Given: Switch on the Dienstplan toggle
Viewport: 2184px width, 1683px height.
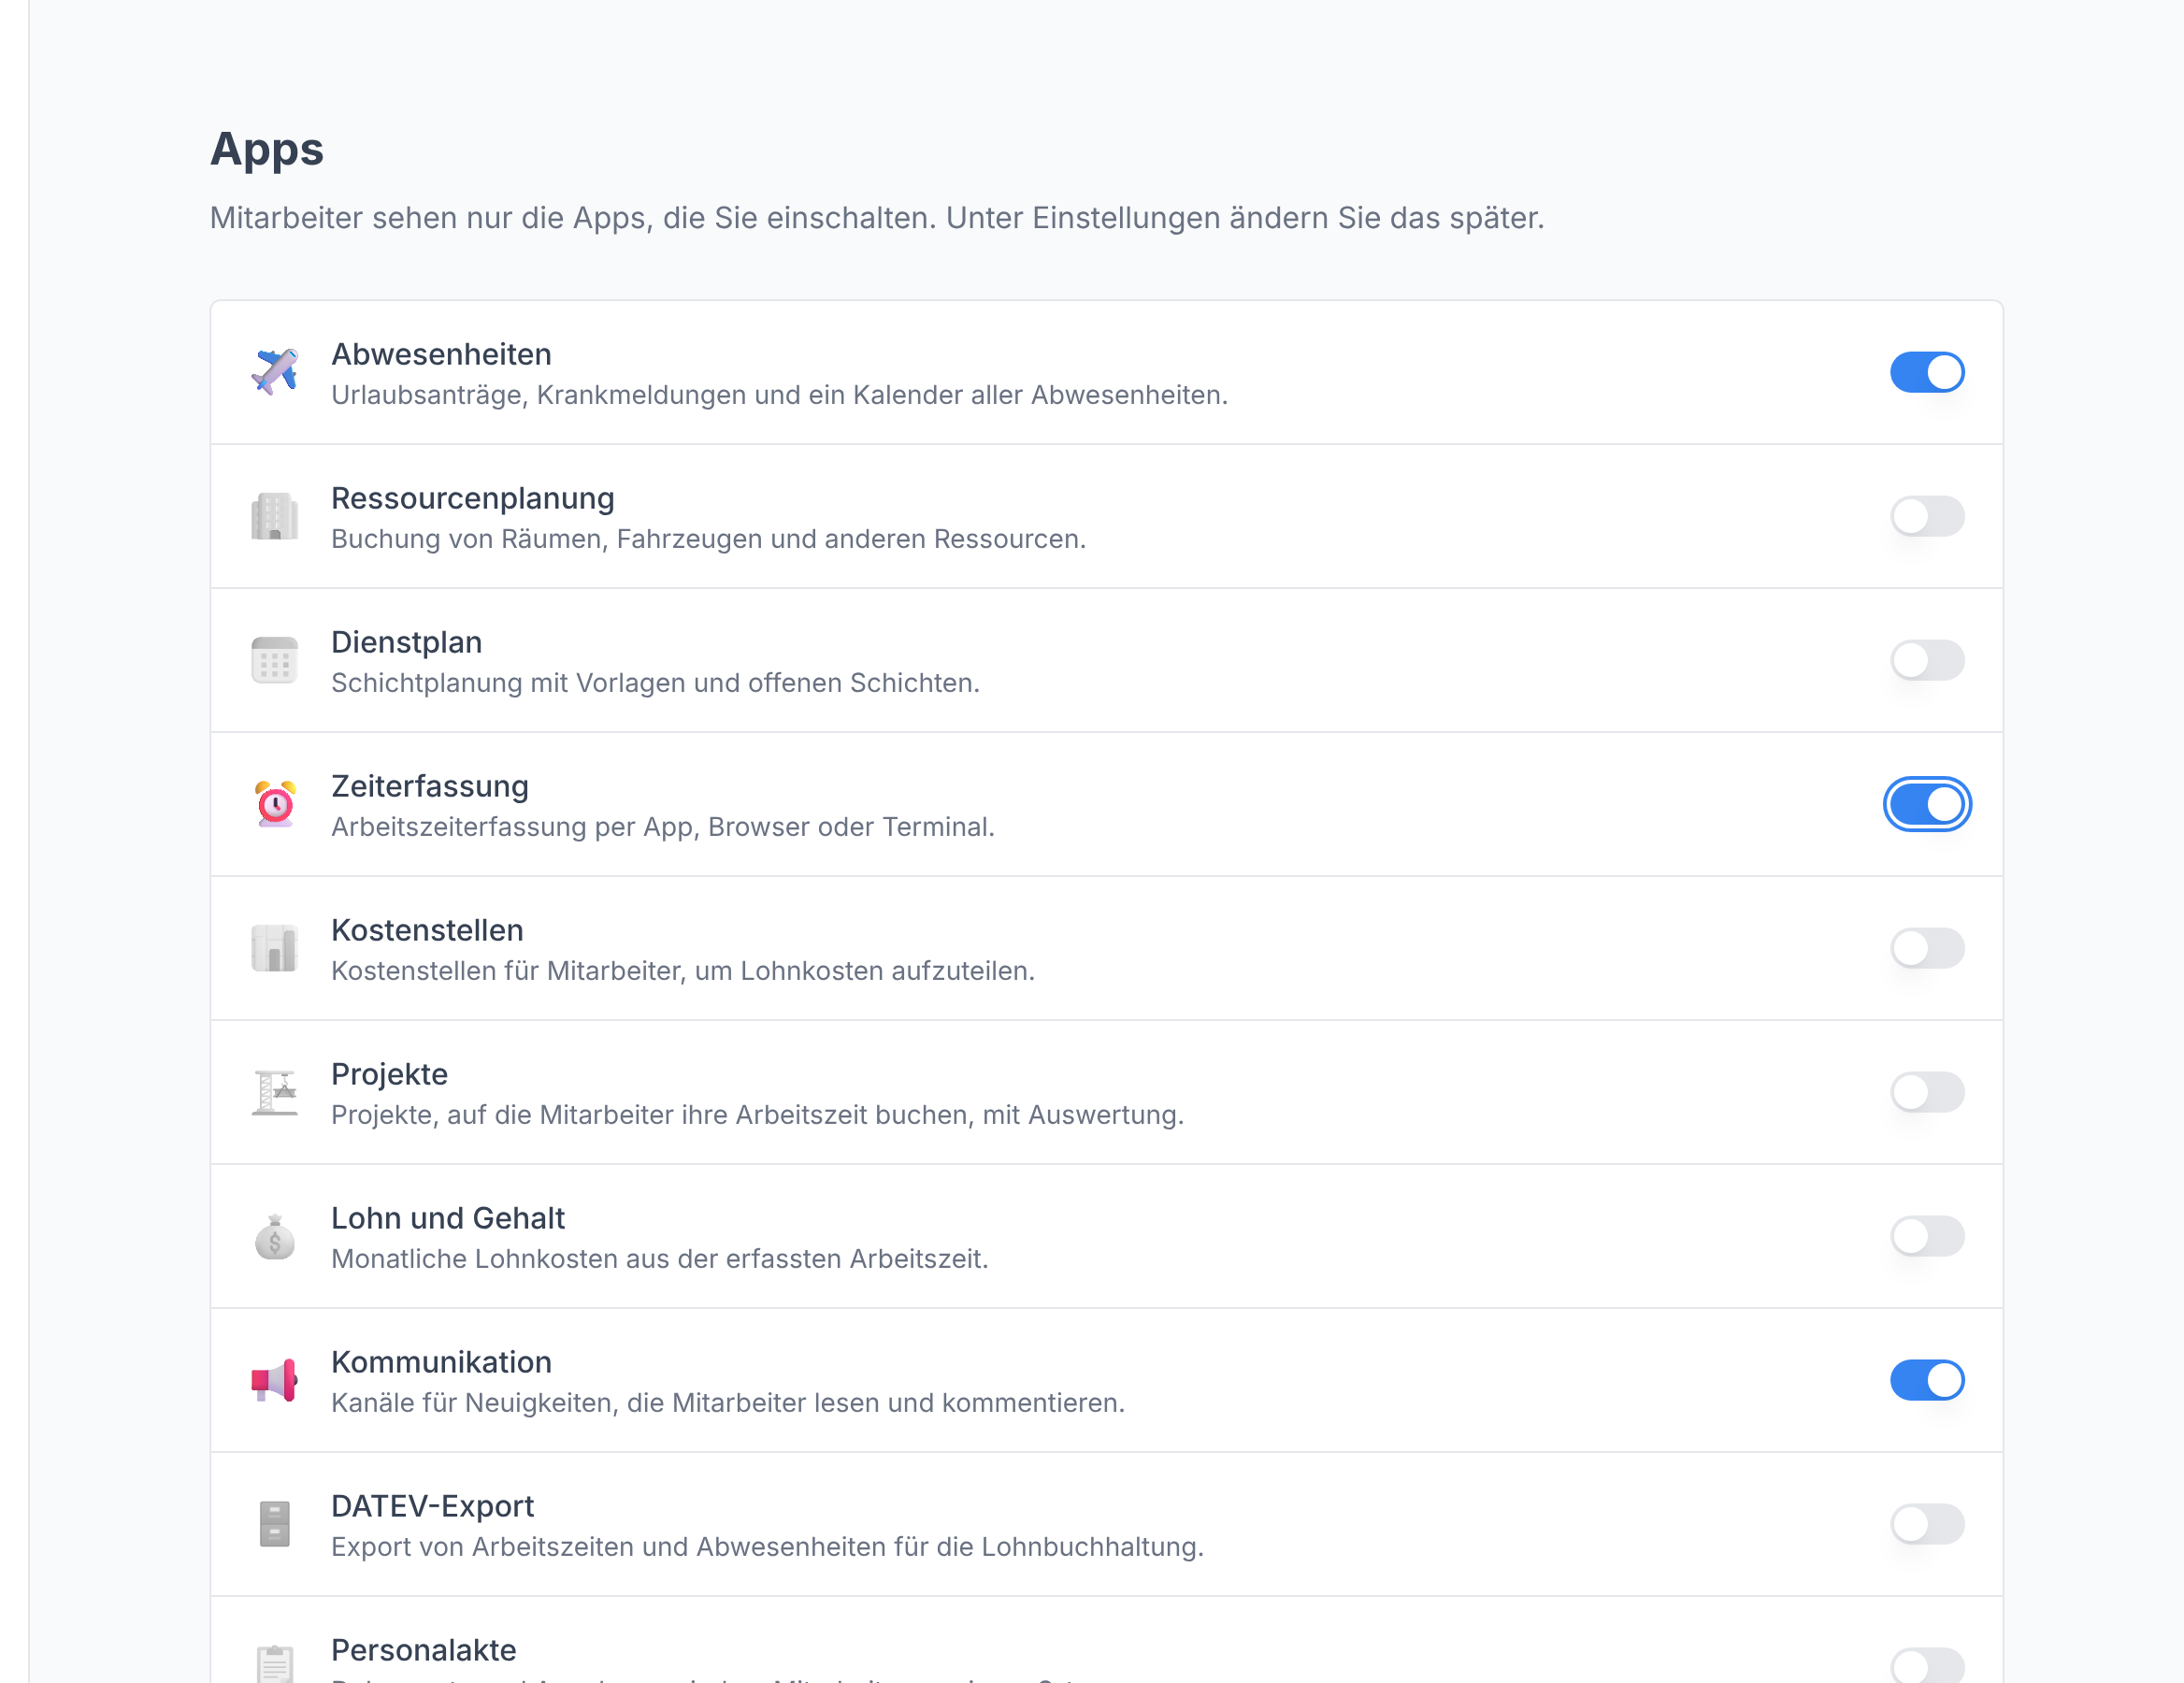Looking at the screenshot, I should click(x=1927, y=660).
